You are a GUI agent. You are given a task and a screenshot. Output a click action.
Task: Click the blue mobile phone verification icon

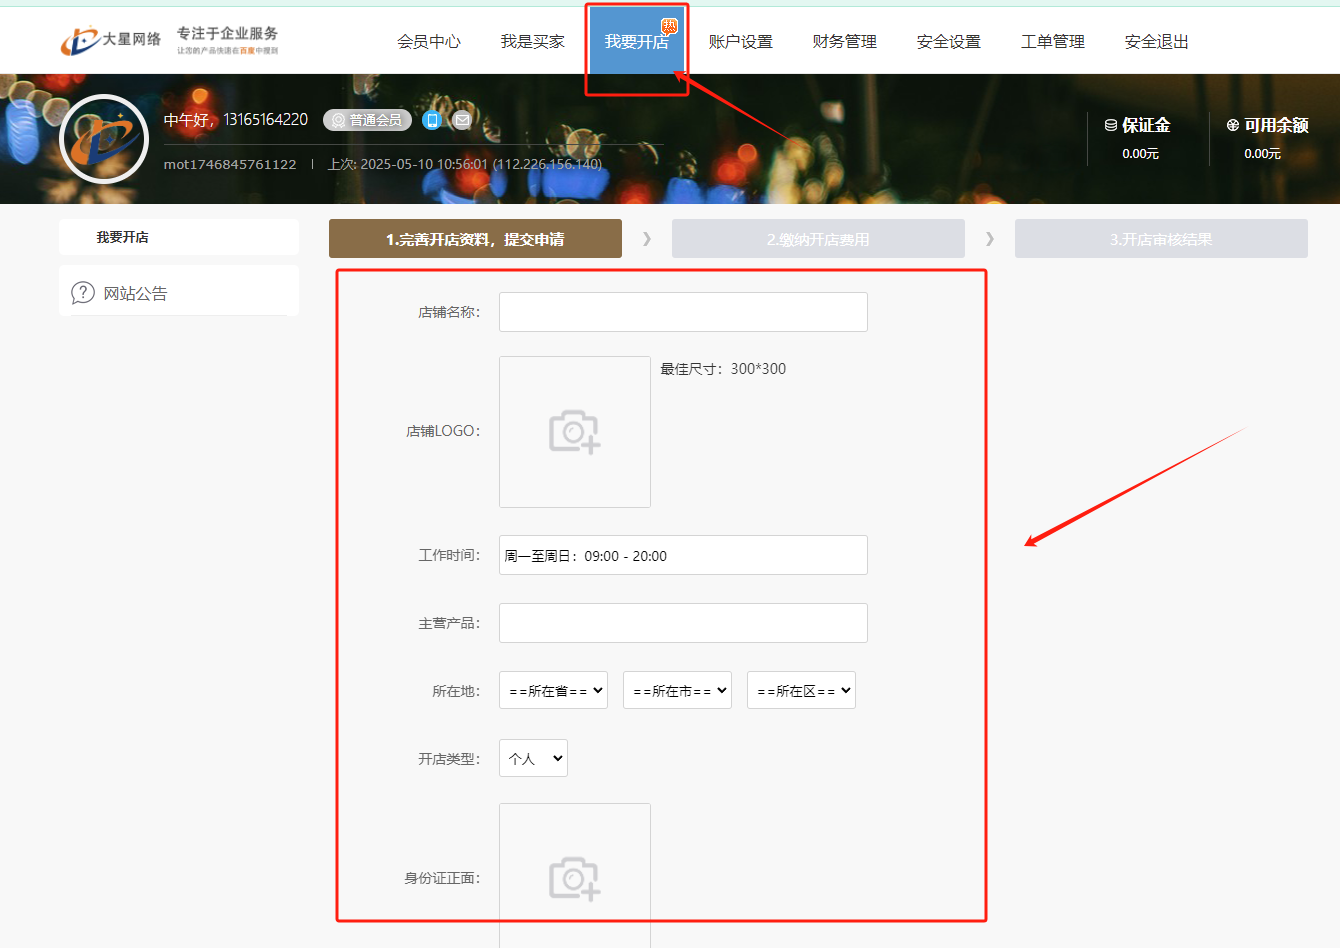coord(432,120)
